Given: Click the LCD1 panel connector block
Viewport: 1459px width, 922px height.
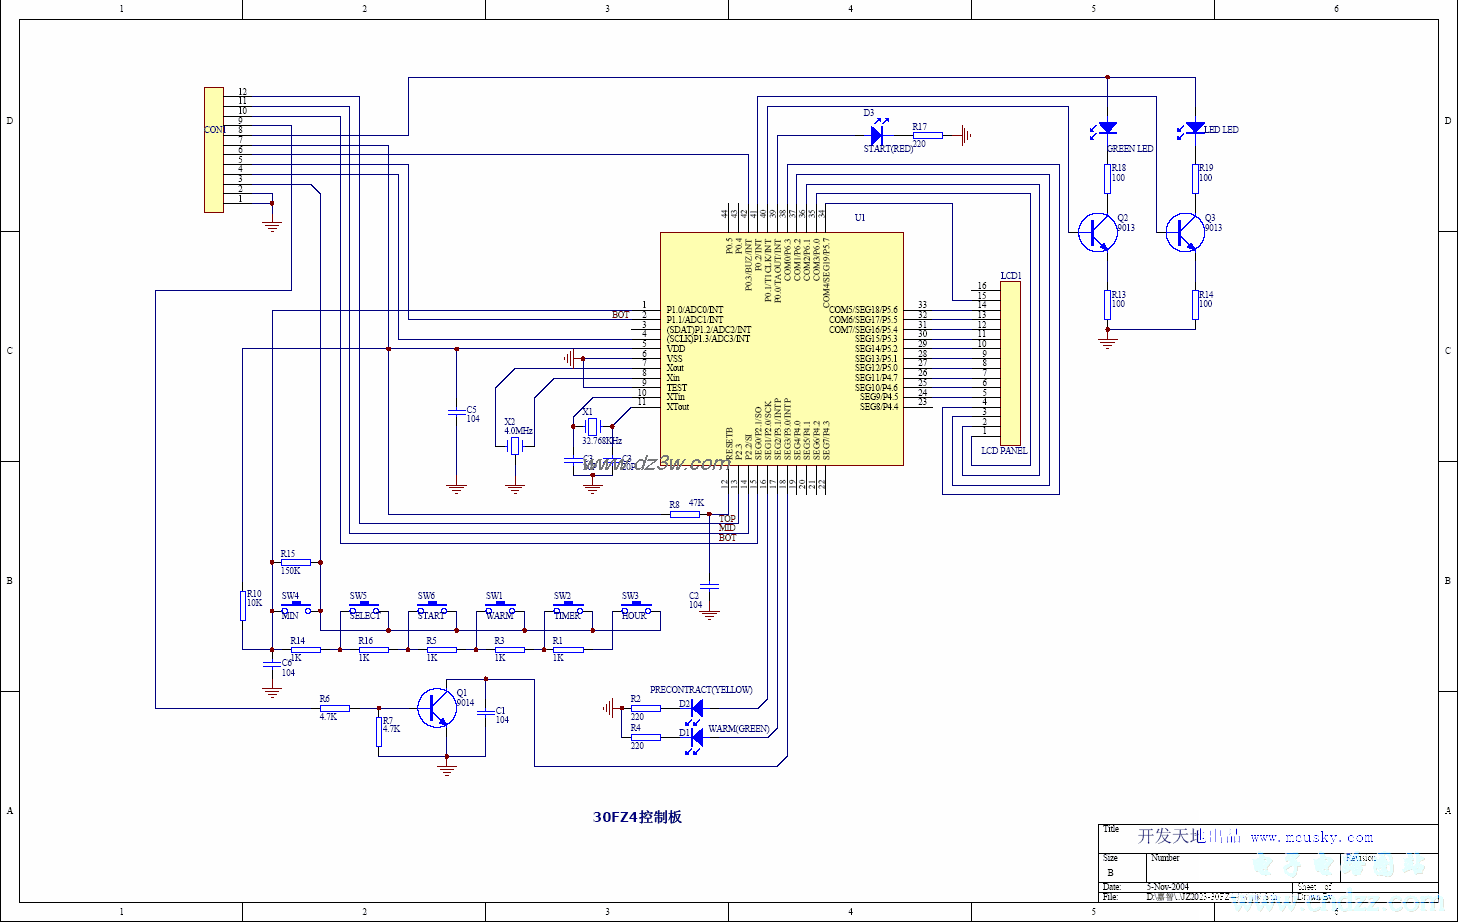Looking at the screenshot, I should click(x=1010, y=363).
